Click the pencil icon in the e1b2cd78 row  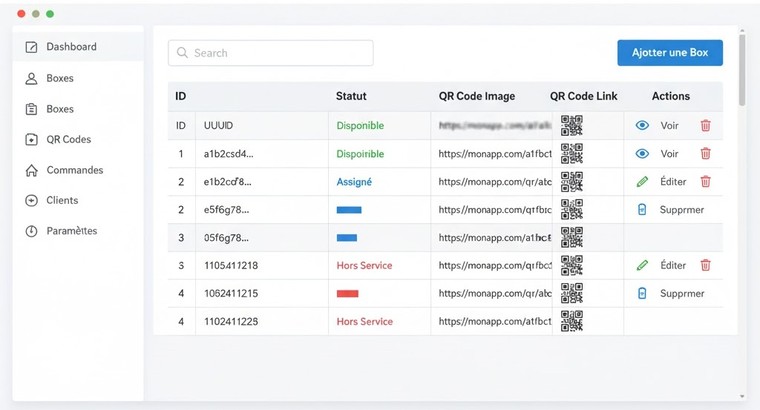[642, 182]
